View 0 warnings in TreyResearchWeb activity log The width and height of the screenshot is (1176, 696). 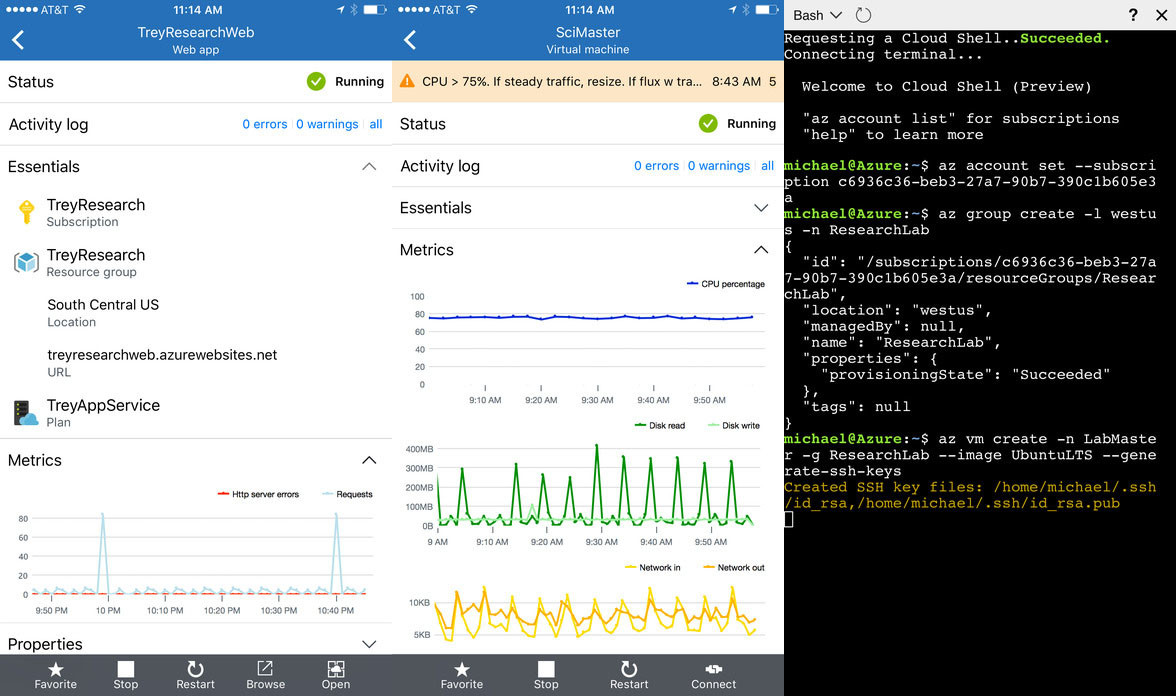(327, 124)
